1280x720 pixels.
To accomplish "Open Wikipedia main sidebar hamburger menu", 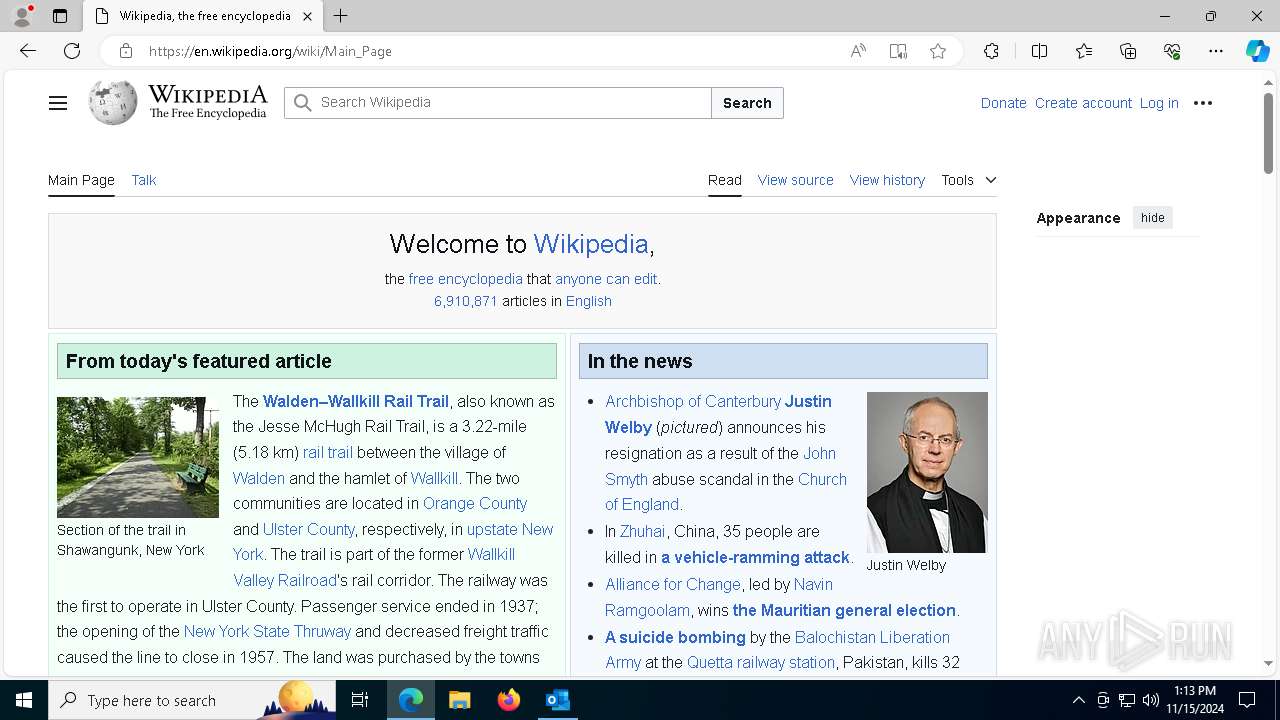I will tap(58, 103).
